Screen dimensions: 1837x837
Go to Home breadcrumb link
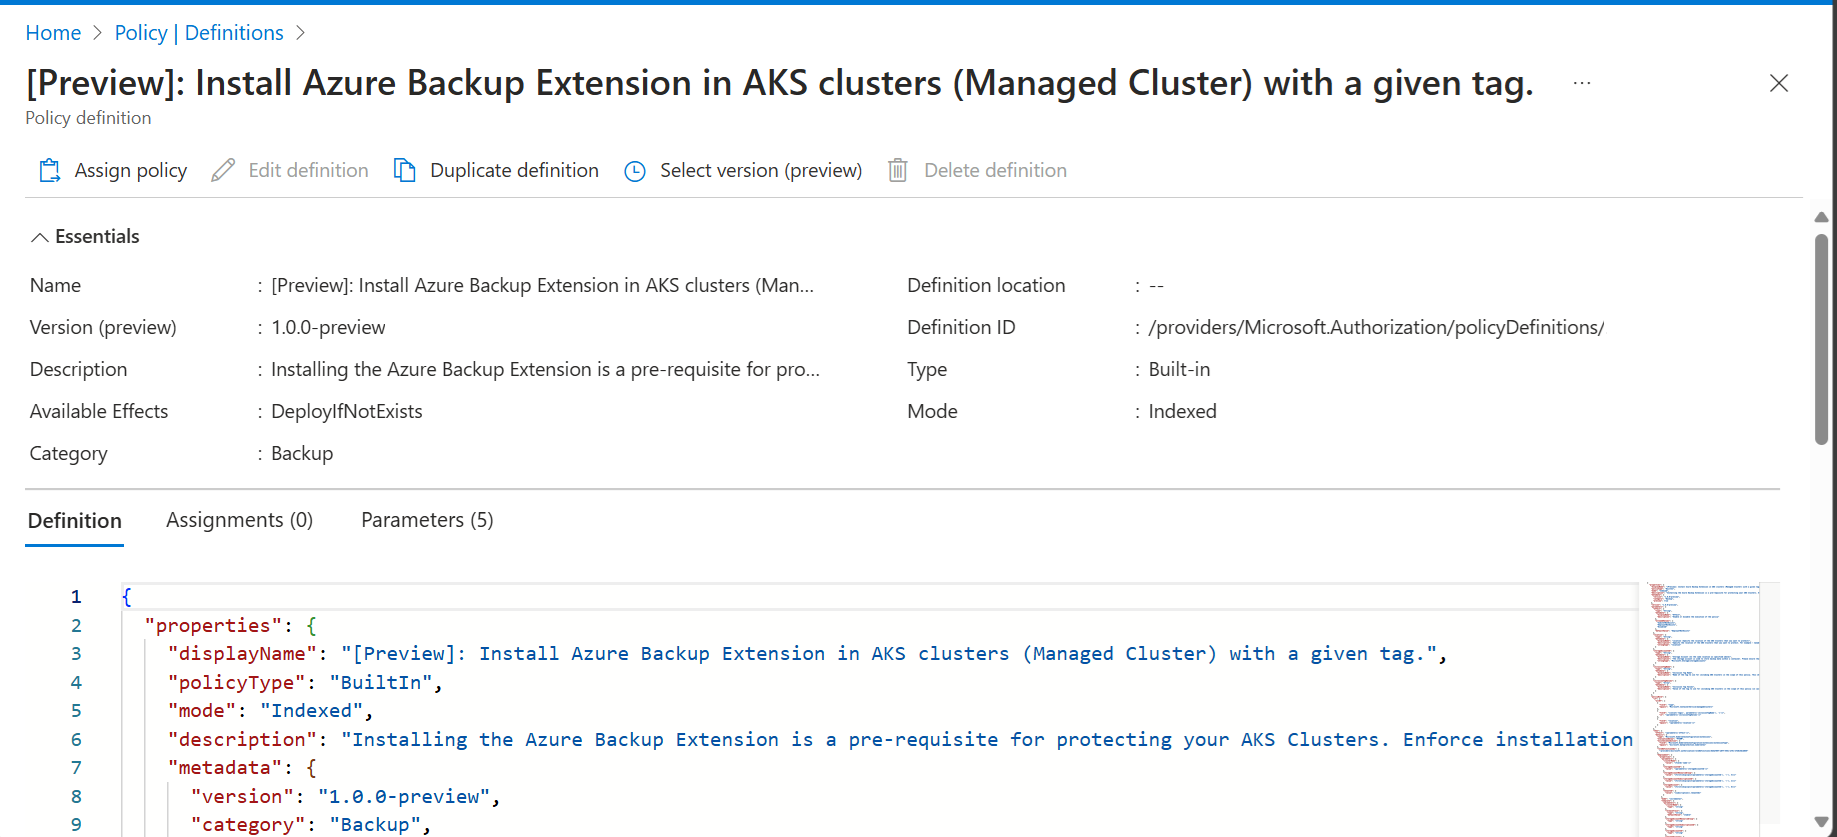[53, 33]
